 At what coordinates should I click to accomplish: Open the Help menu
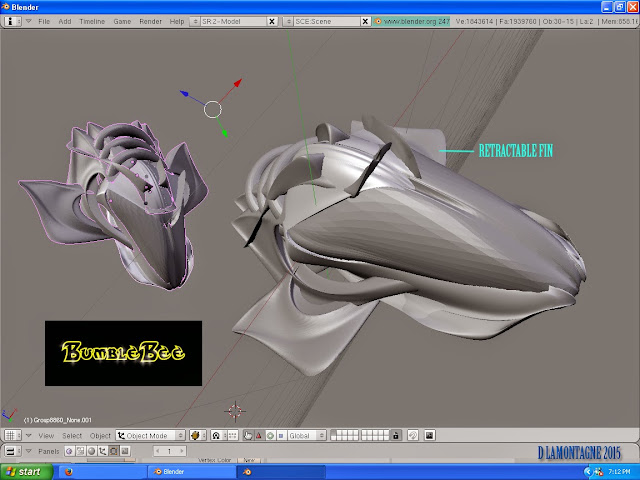[177, 21]
